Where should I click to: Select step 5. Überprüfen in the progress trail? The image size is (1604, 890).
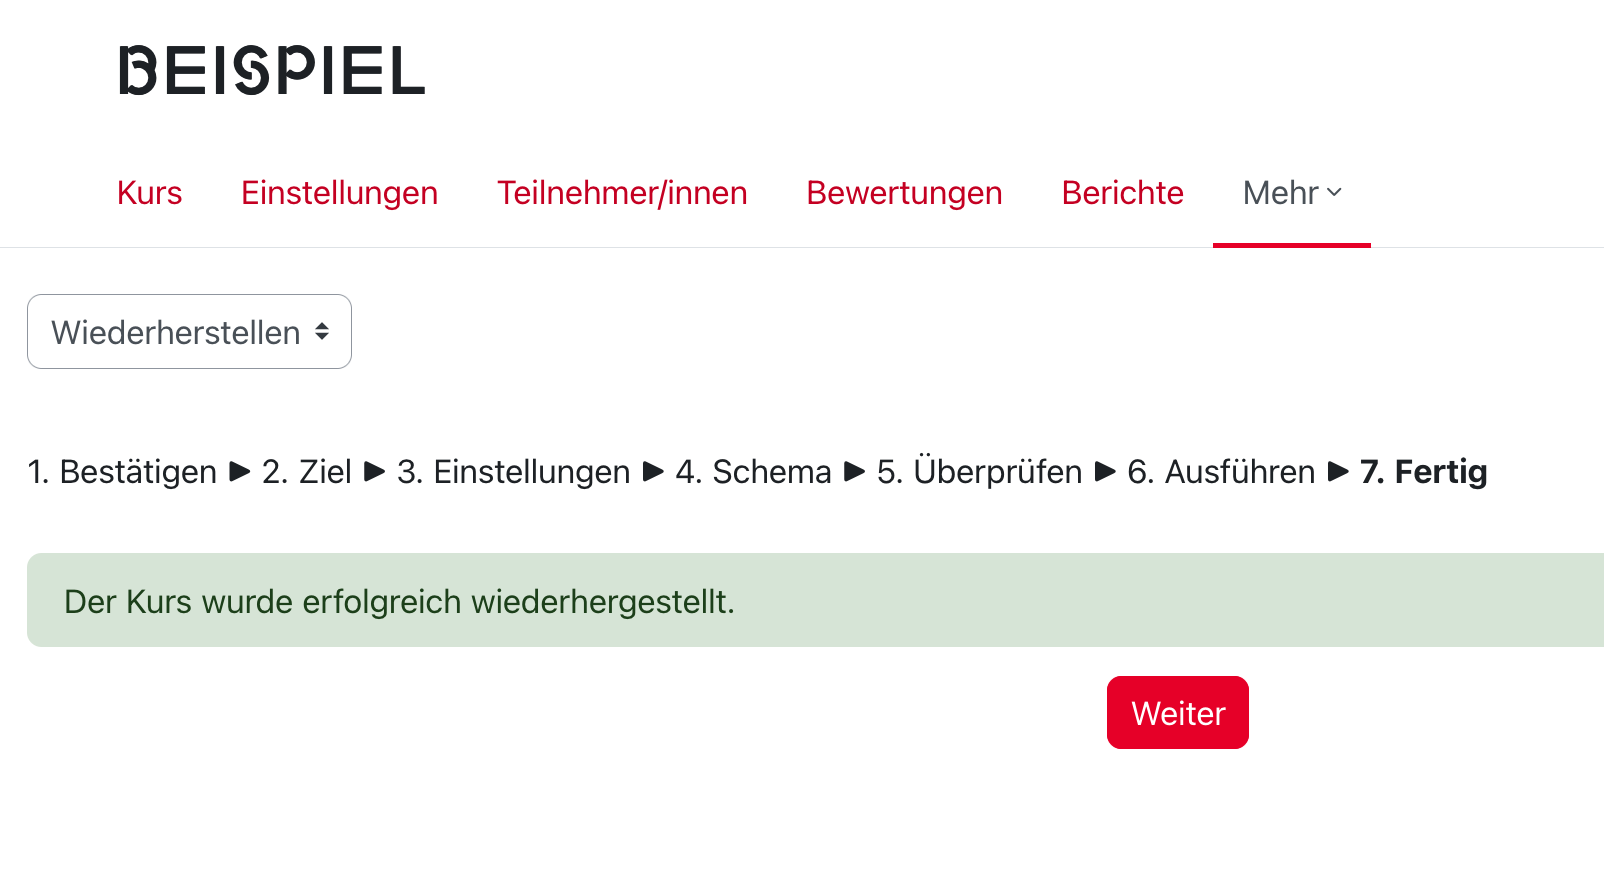click(979, 472)
